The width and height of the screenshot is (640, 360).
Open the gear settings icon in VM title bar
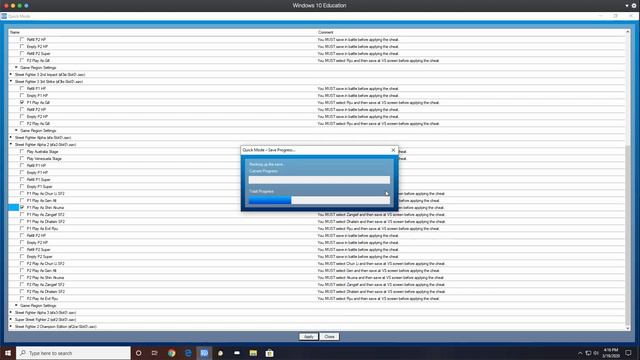634,6
